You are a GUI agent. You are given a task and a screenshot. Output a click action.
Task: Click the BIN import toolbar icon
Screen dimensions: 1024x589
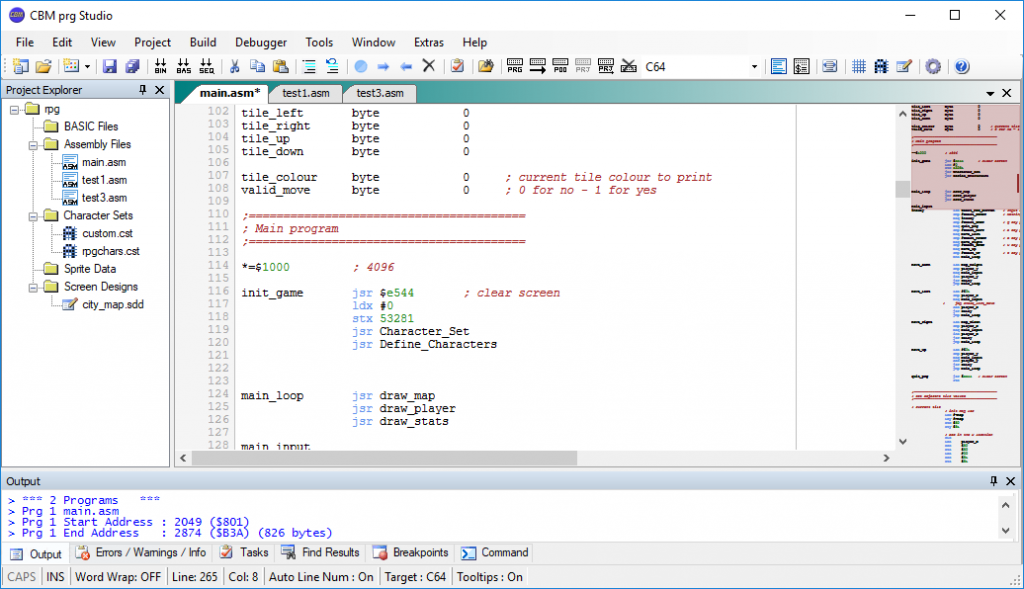point(160,67)
